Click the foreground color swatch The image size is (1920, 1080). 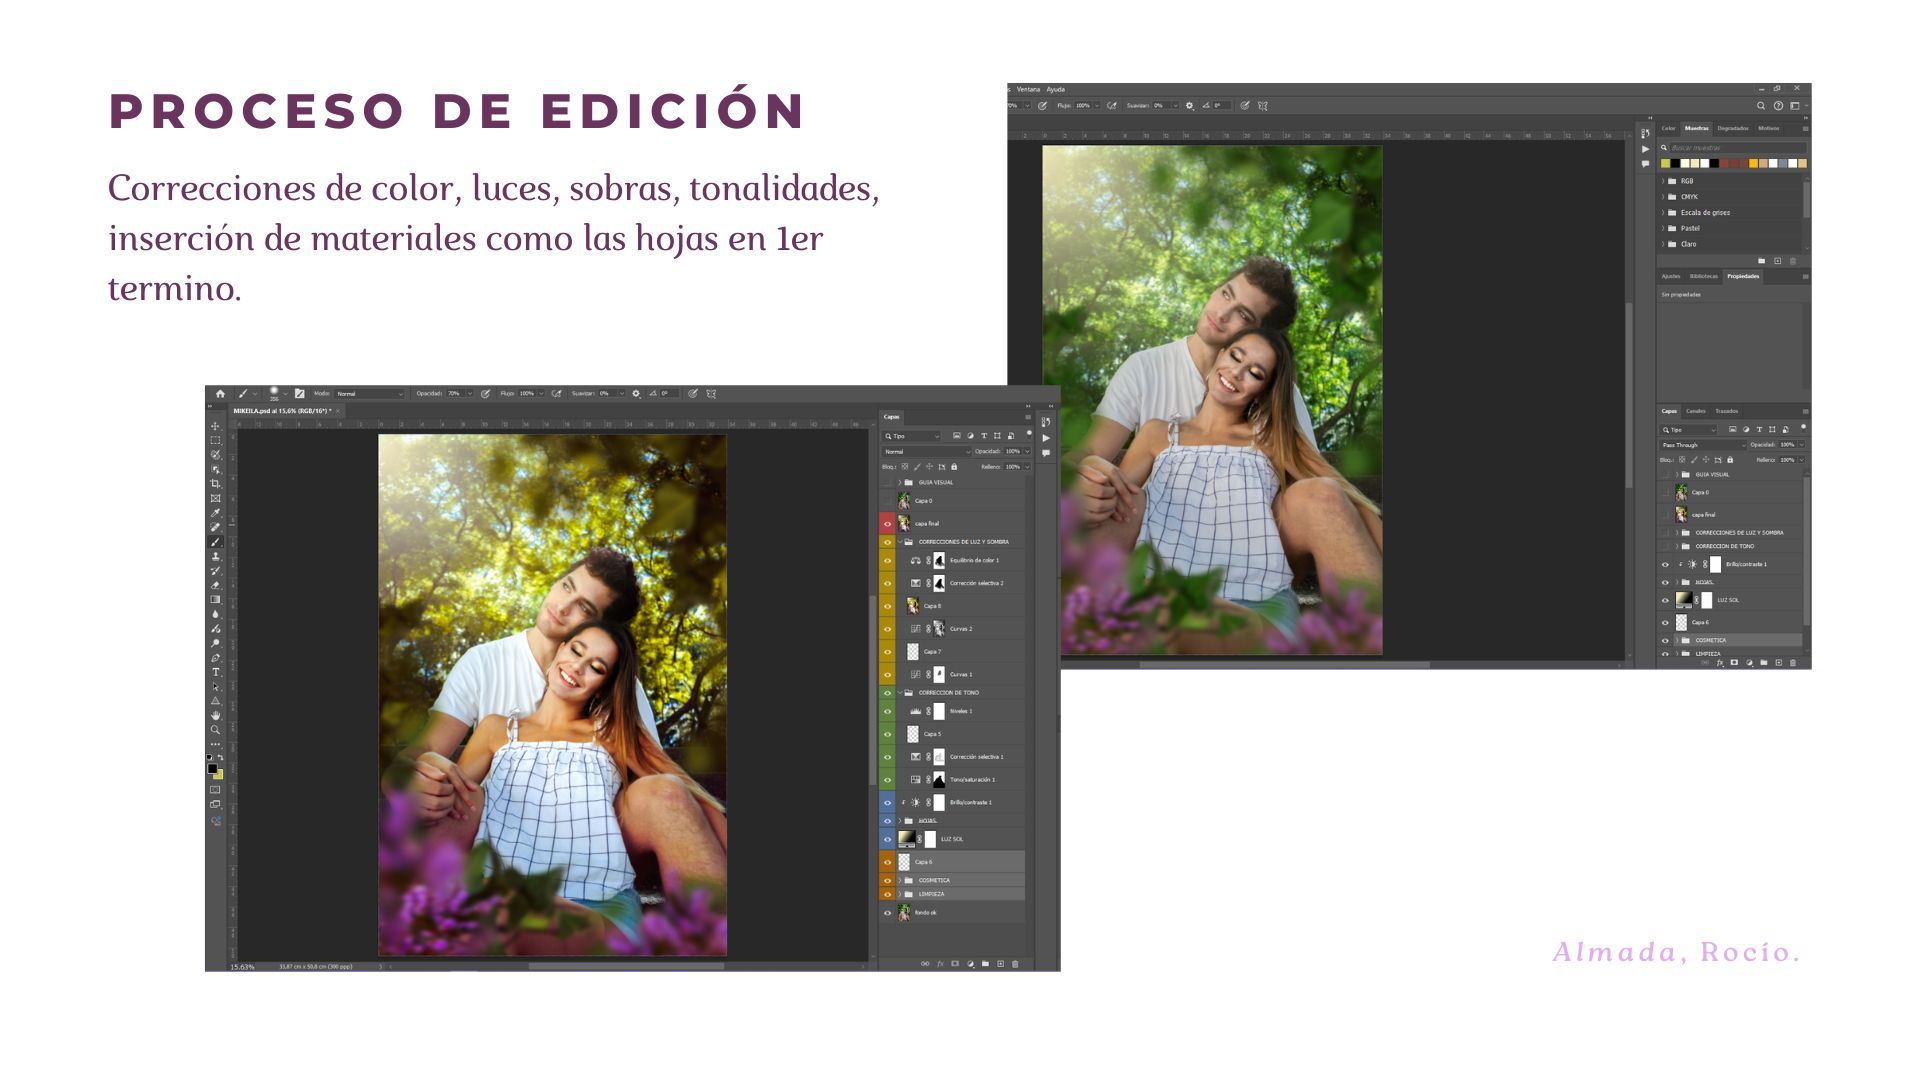click(212, 768)
